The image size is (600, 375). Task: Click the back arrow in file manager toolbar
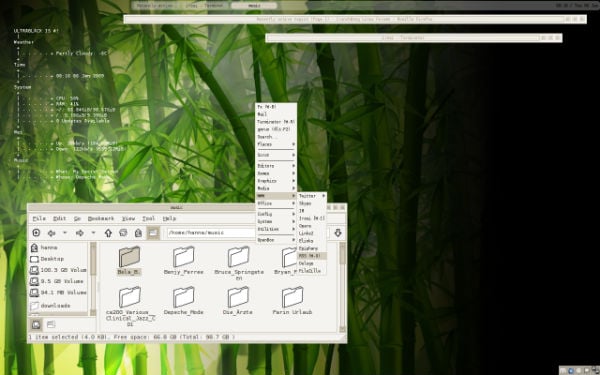tap(51, 233)
